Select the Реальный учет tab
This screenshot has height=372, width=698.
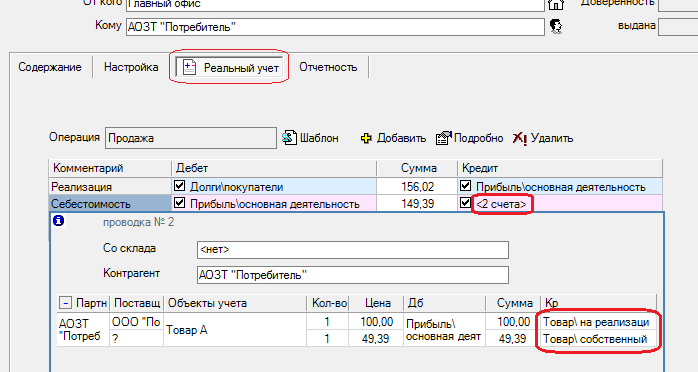tap(229, 68)
